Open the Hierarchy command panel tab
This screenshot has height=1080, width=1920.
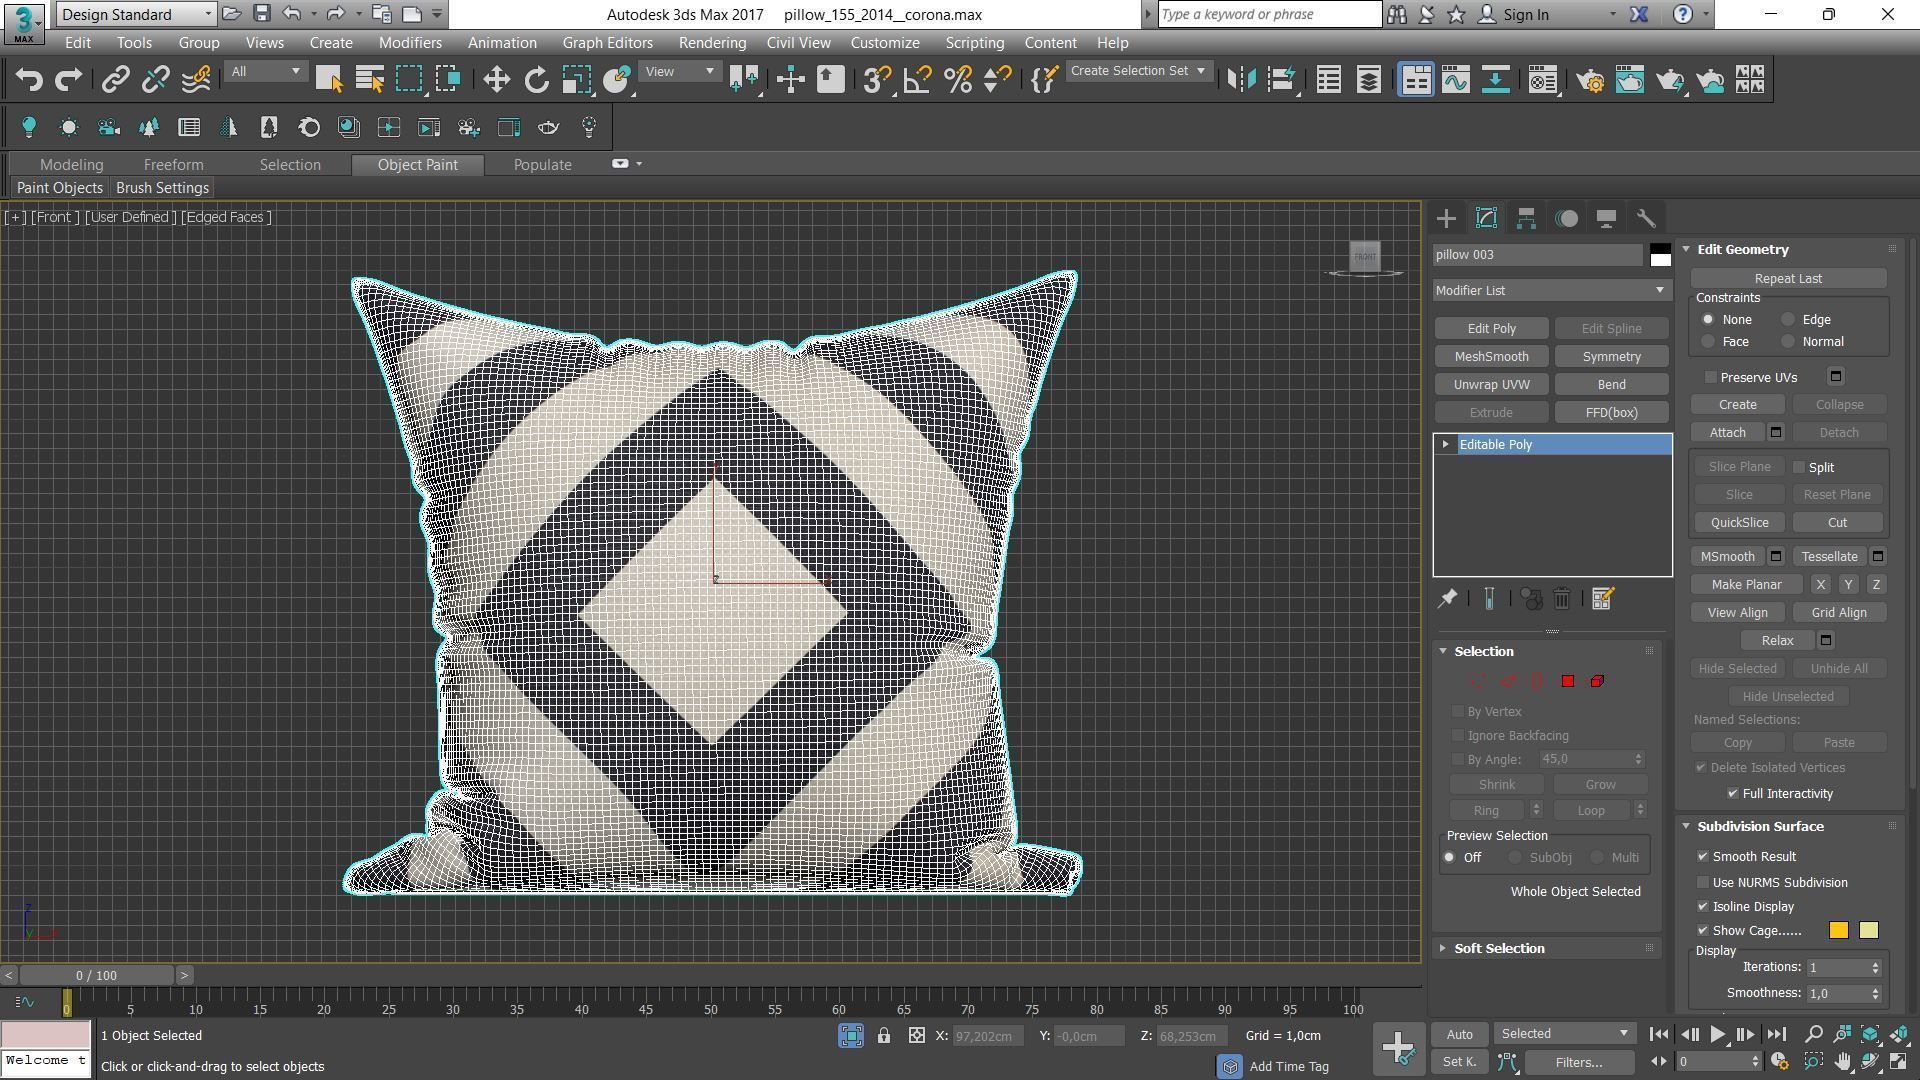(x=1526, y=219)
